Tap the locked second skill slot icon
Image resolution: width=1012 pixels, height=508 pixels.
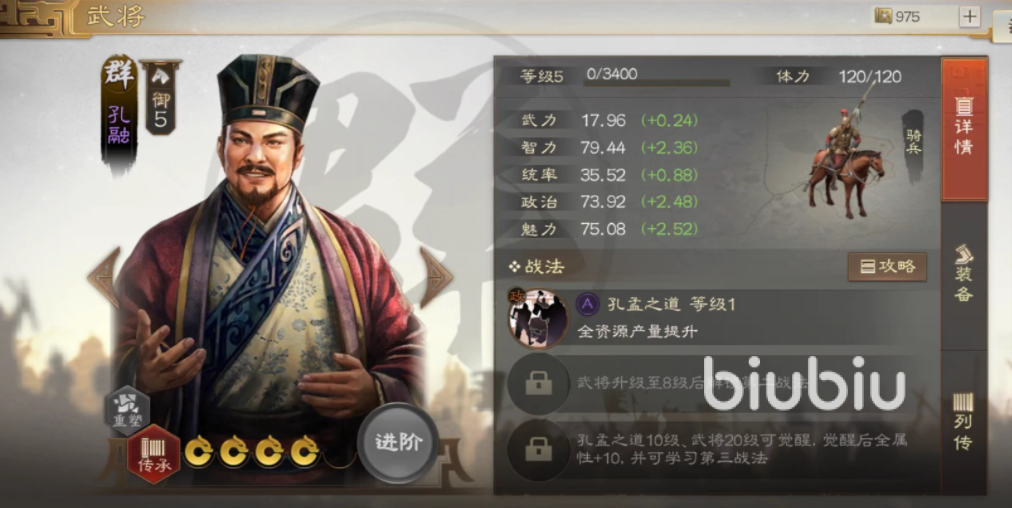click(538, 383)
